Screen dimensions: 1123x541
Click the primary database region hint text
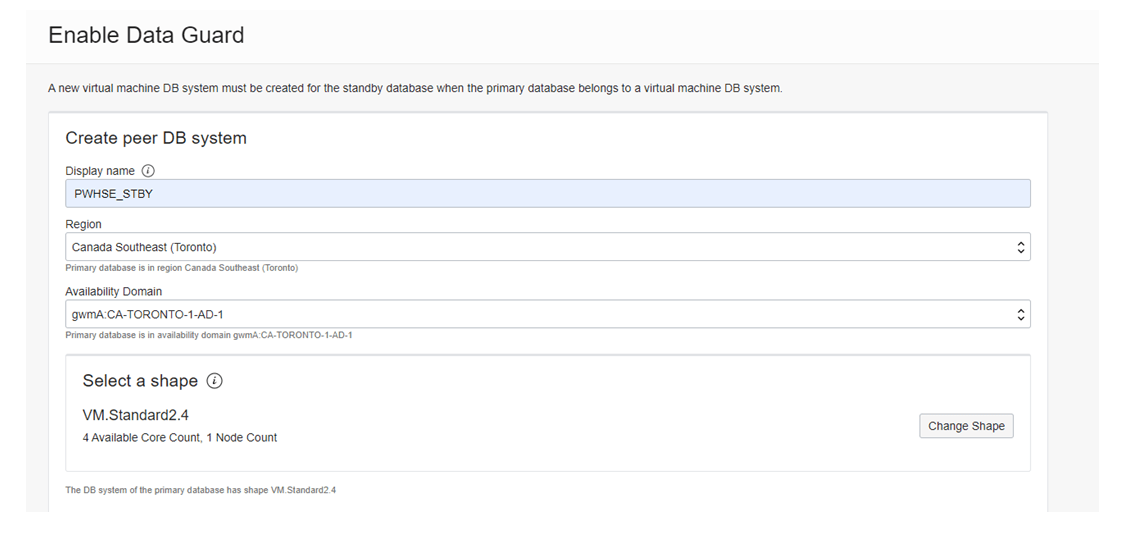click(x=181, y=268)
